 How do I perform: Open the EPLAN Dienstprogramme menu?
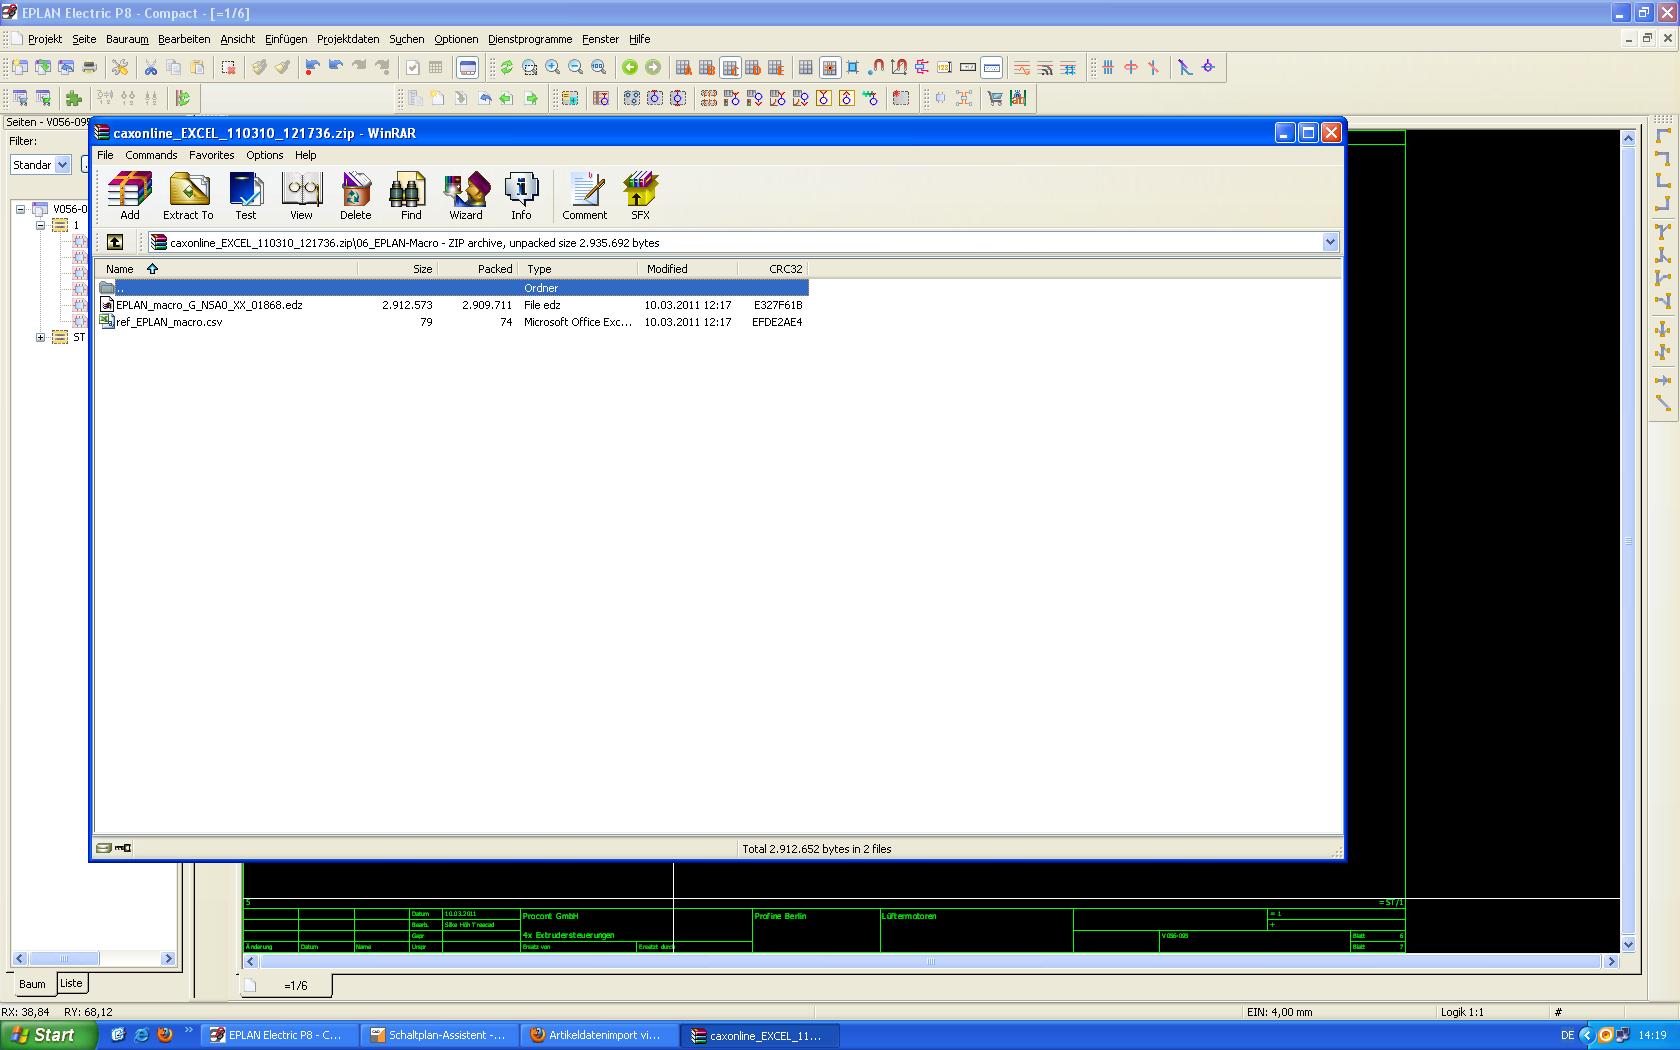[530, 39]
